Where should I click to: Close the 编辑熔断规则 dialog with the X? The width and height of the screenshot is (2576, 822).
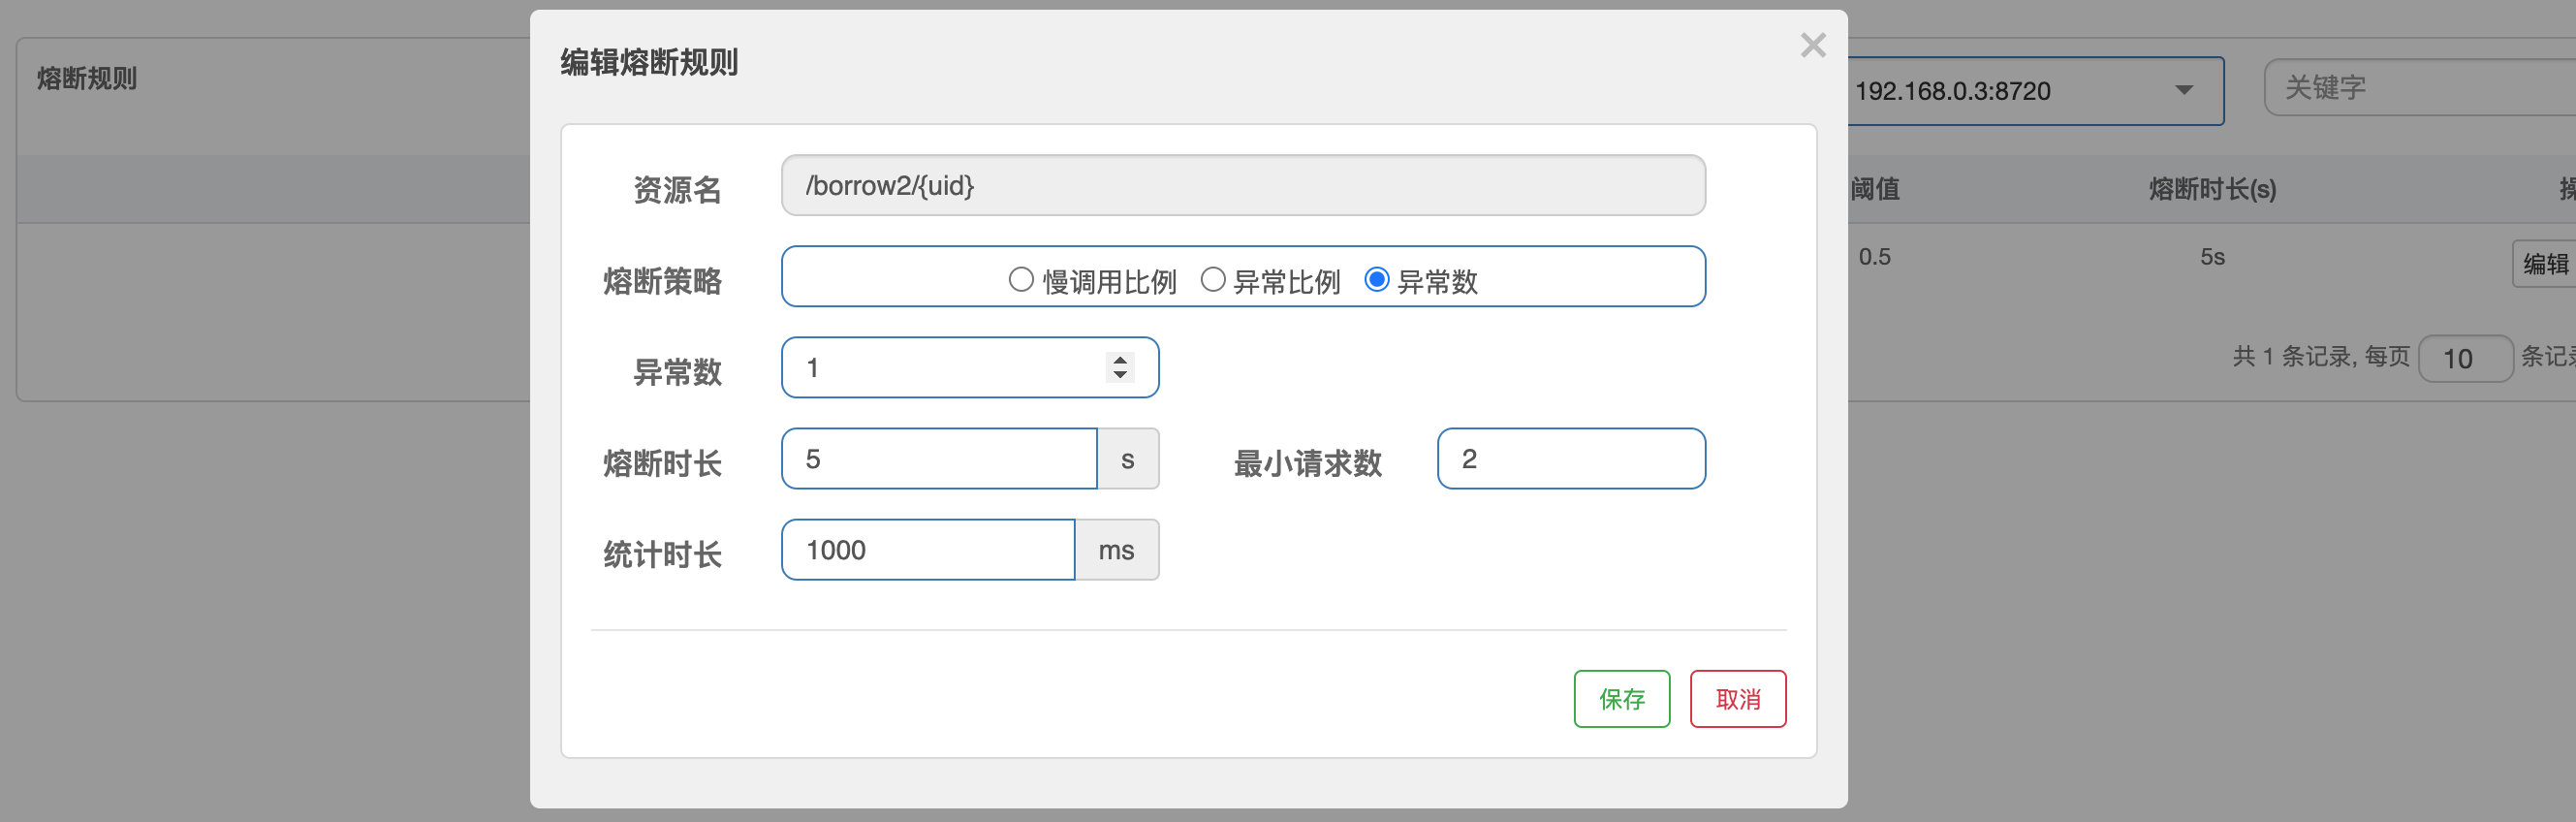coord(1812,46)
